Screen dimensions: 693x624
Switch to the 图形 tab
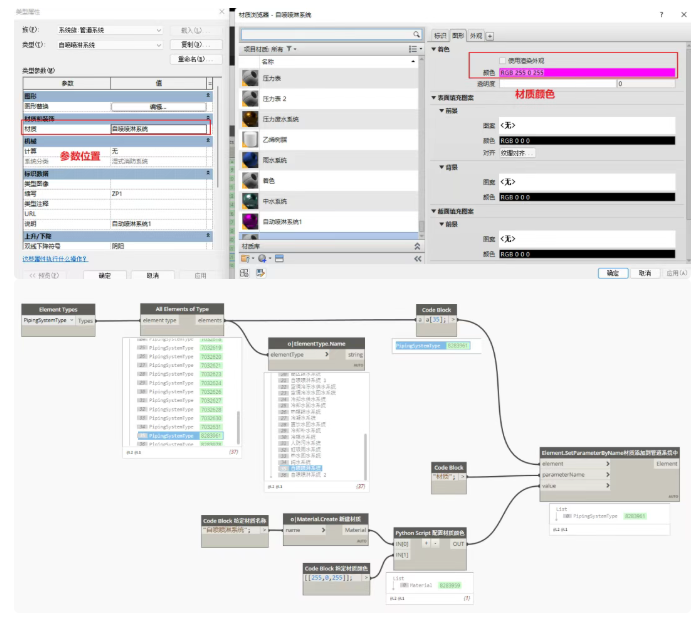coord(458,36)
